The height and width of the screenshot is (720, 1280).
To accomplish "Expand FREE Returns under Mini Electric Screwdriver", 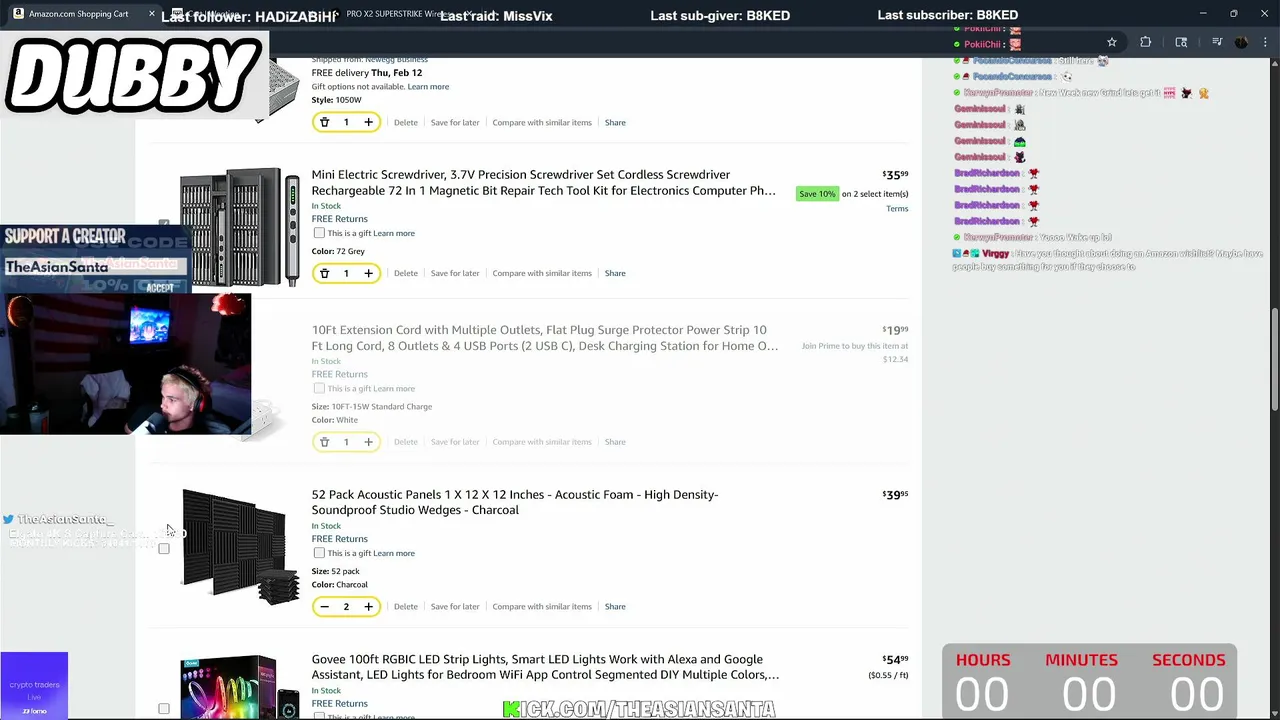I will 339,219.
